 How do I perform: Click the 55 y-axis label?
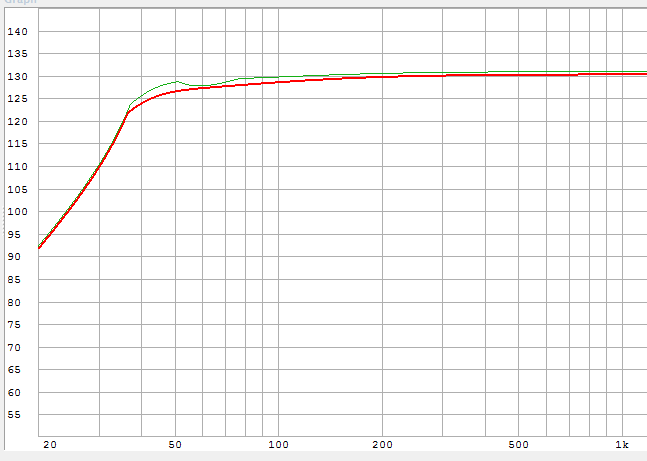(14, 415)
